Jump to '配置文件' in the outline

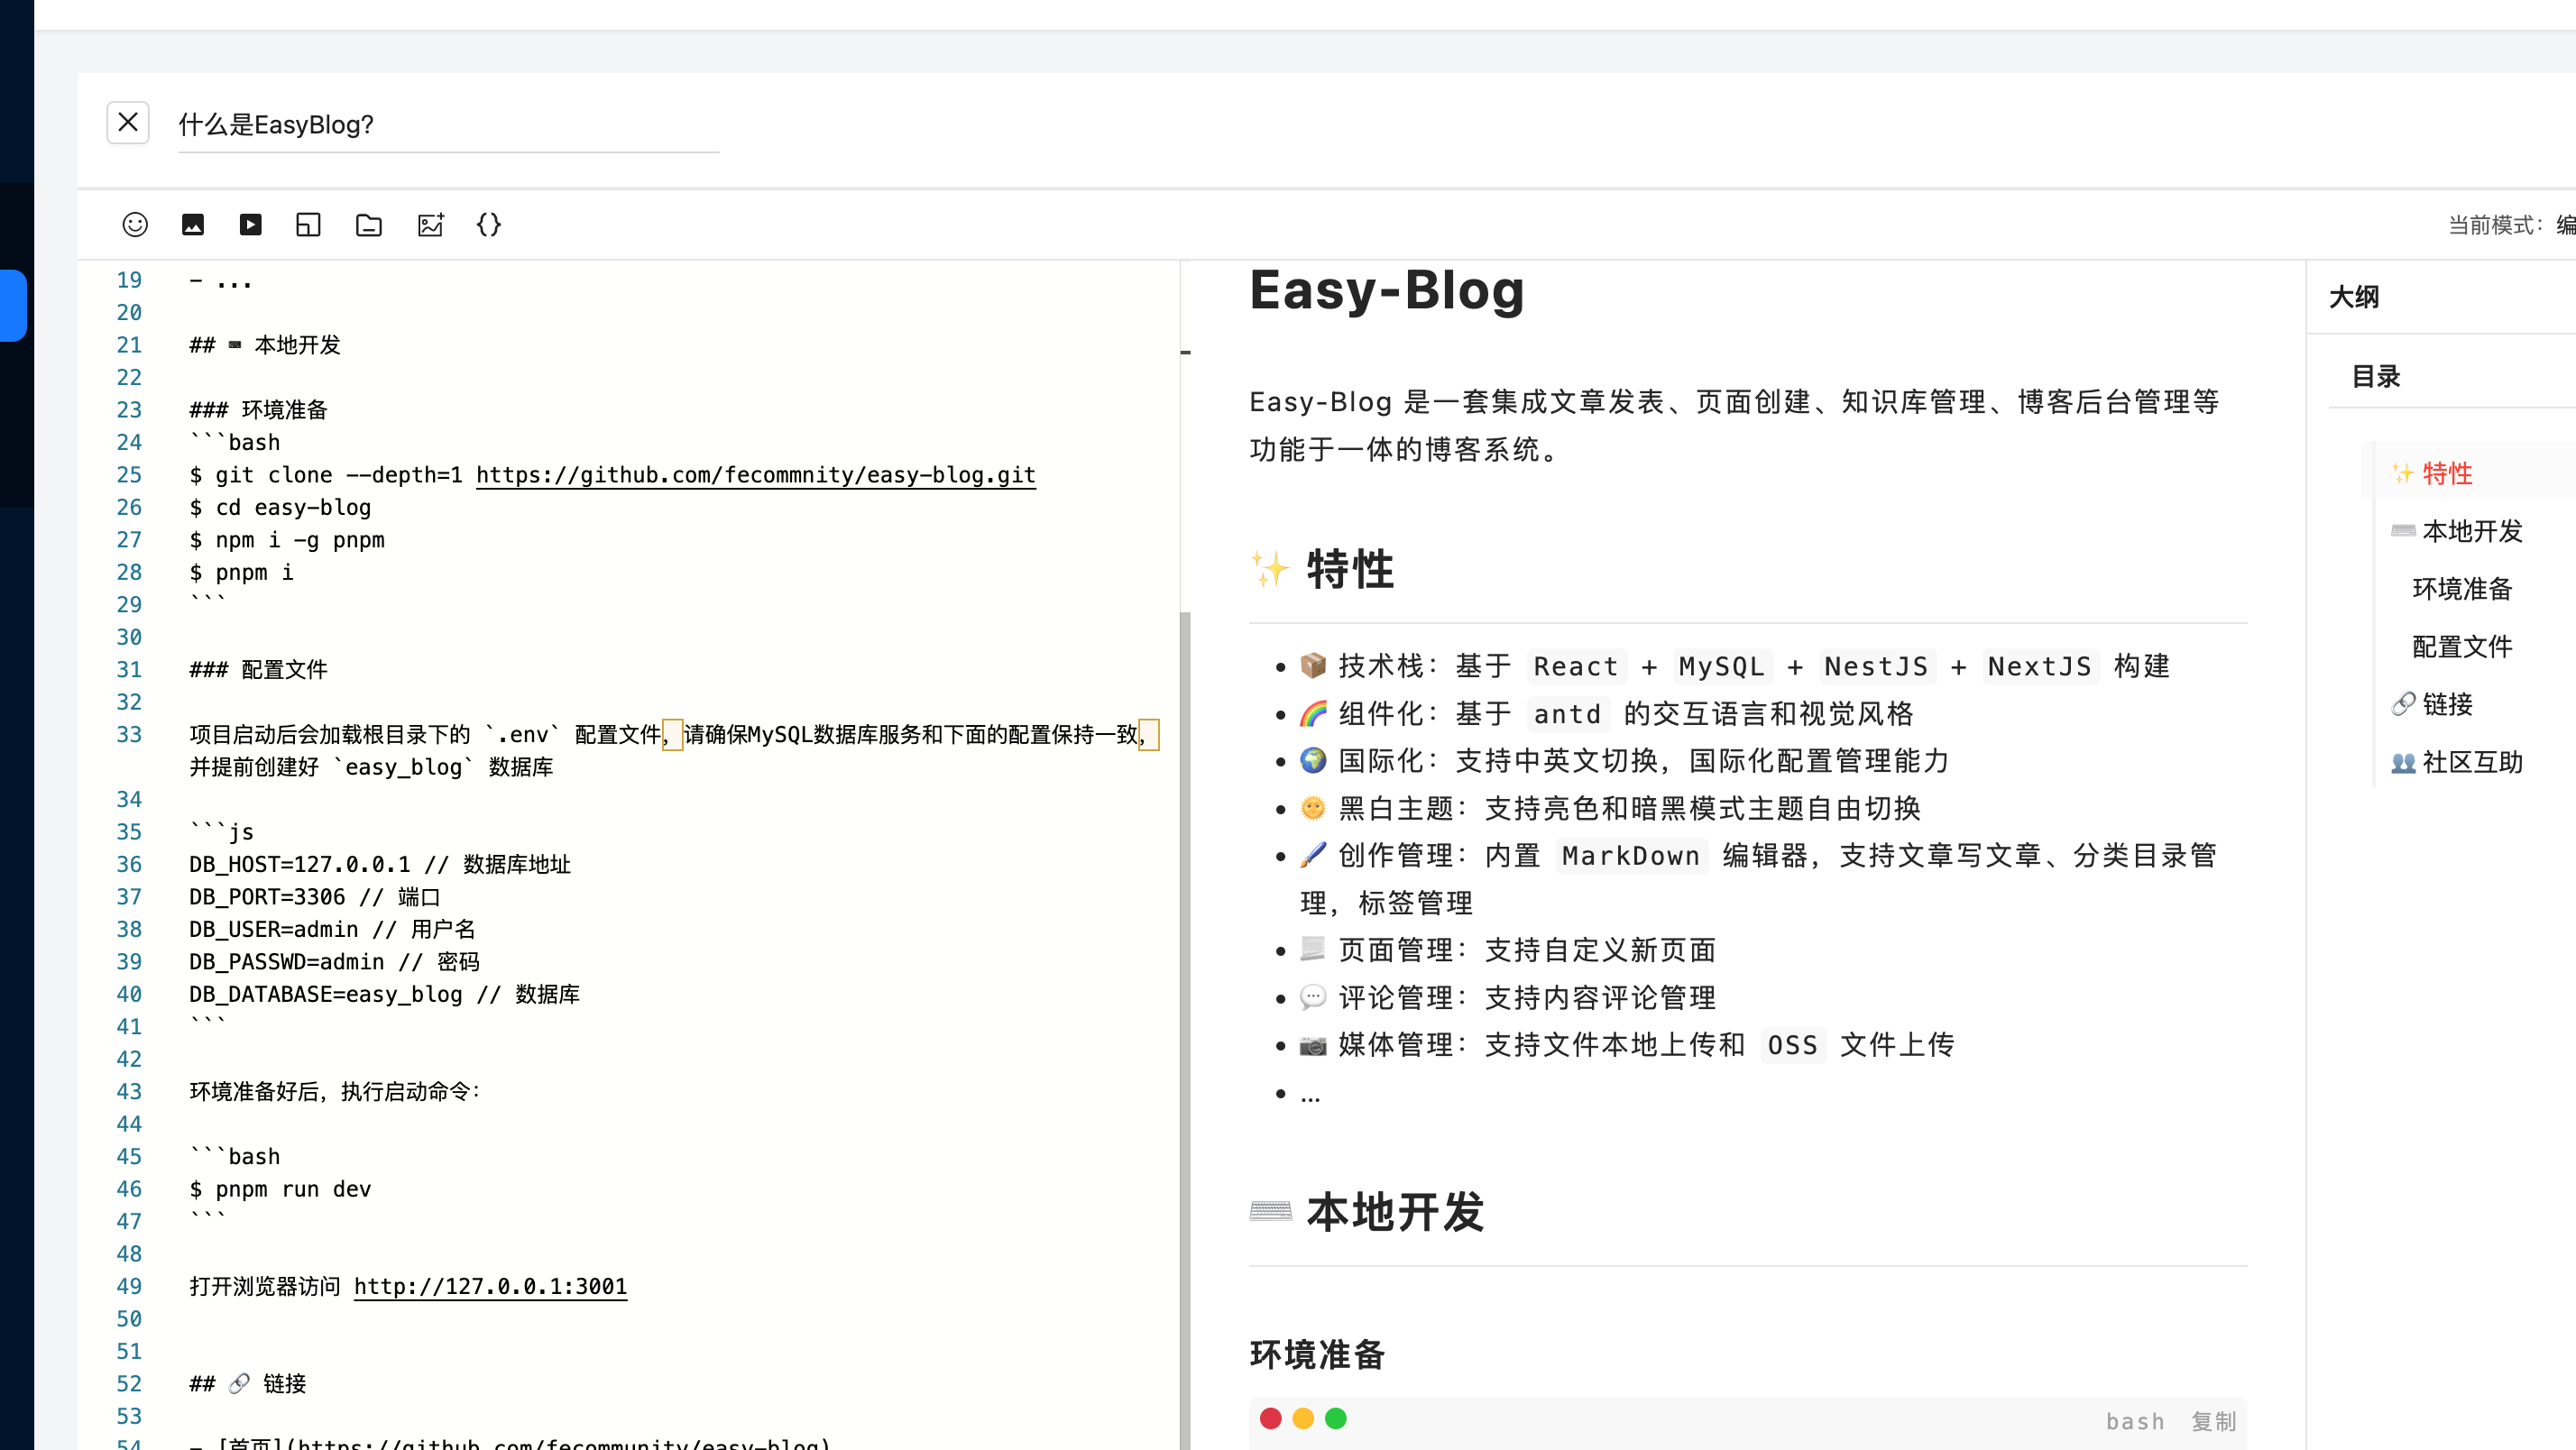2462,647
